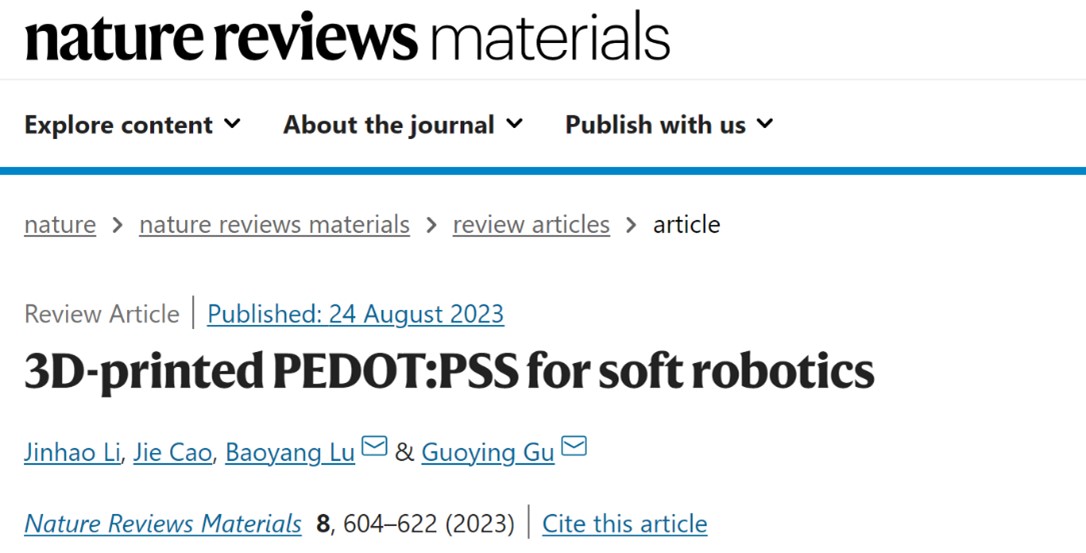View author Jinhao Li's details

tap(73, 452)
